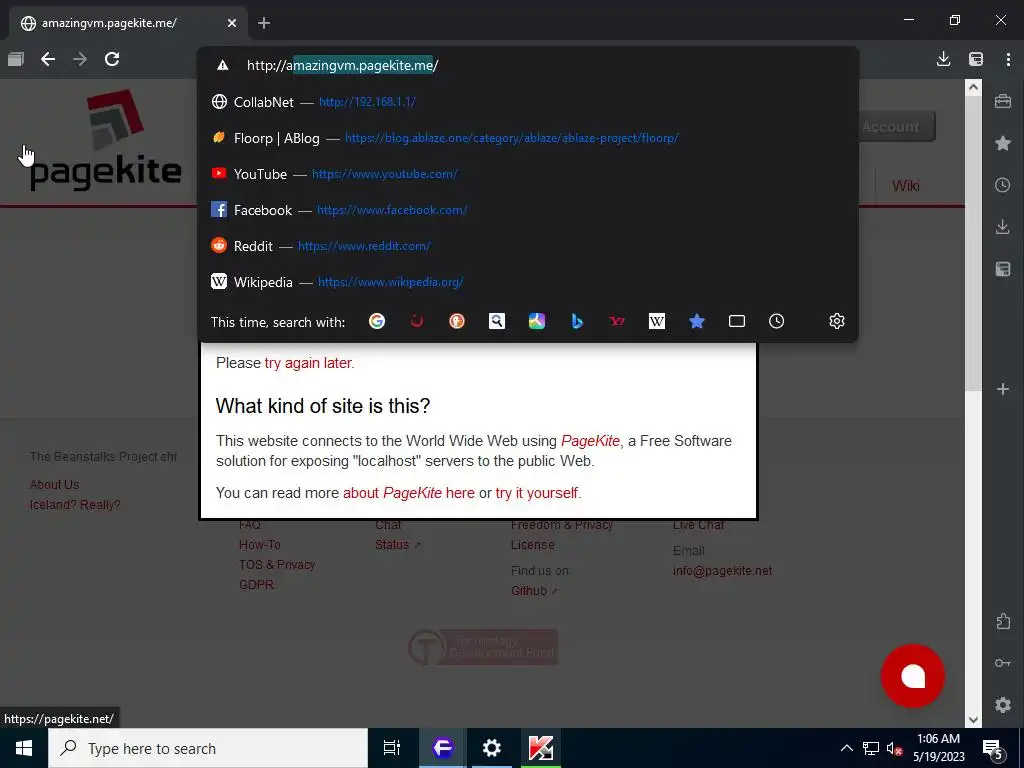1024x768 pixels.
Task: Open Kaspersky icon on taskbar
Action: 541,748
